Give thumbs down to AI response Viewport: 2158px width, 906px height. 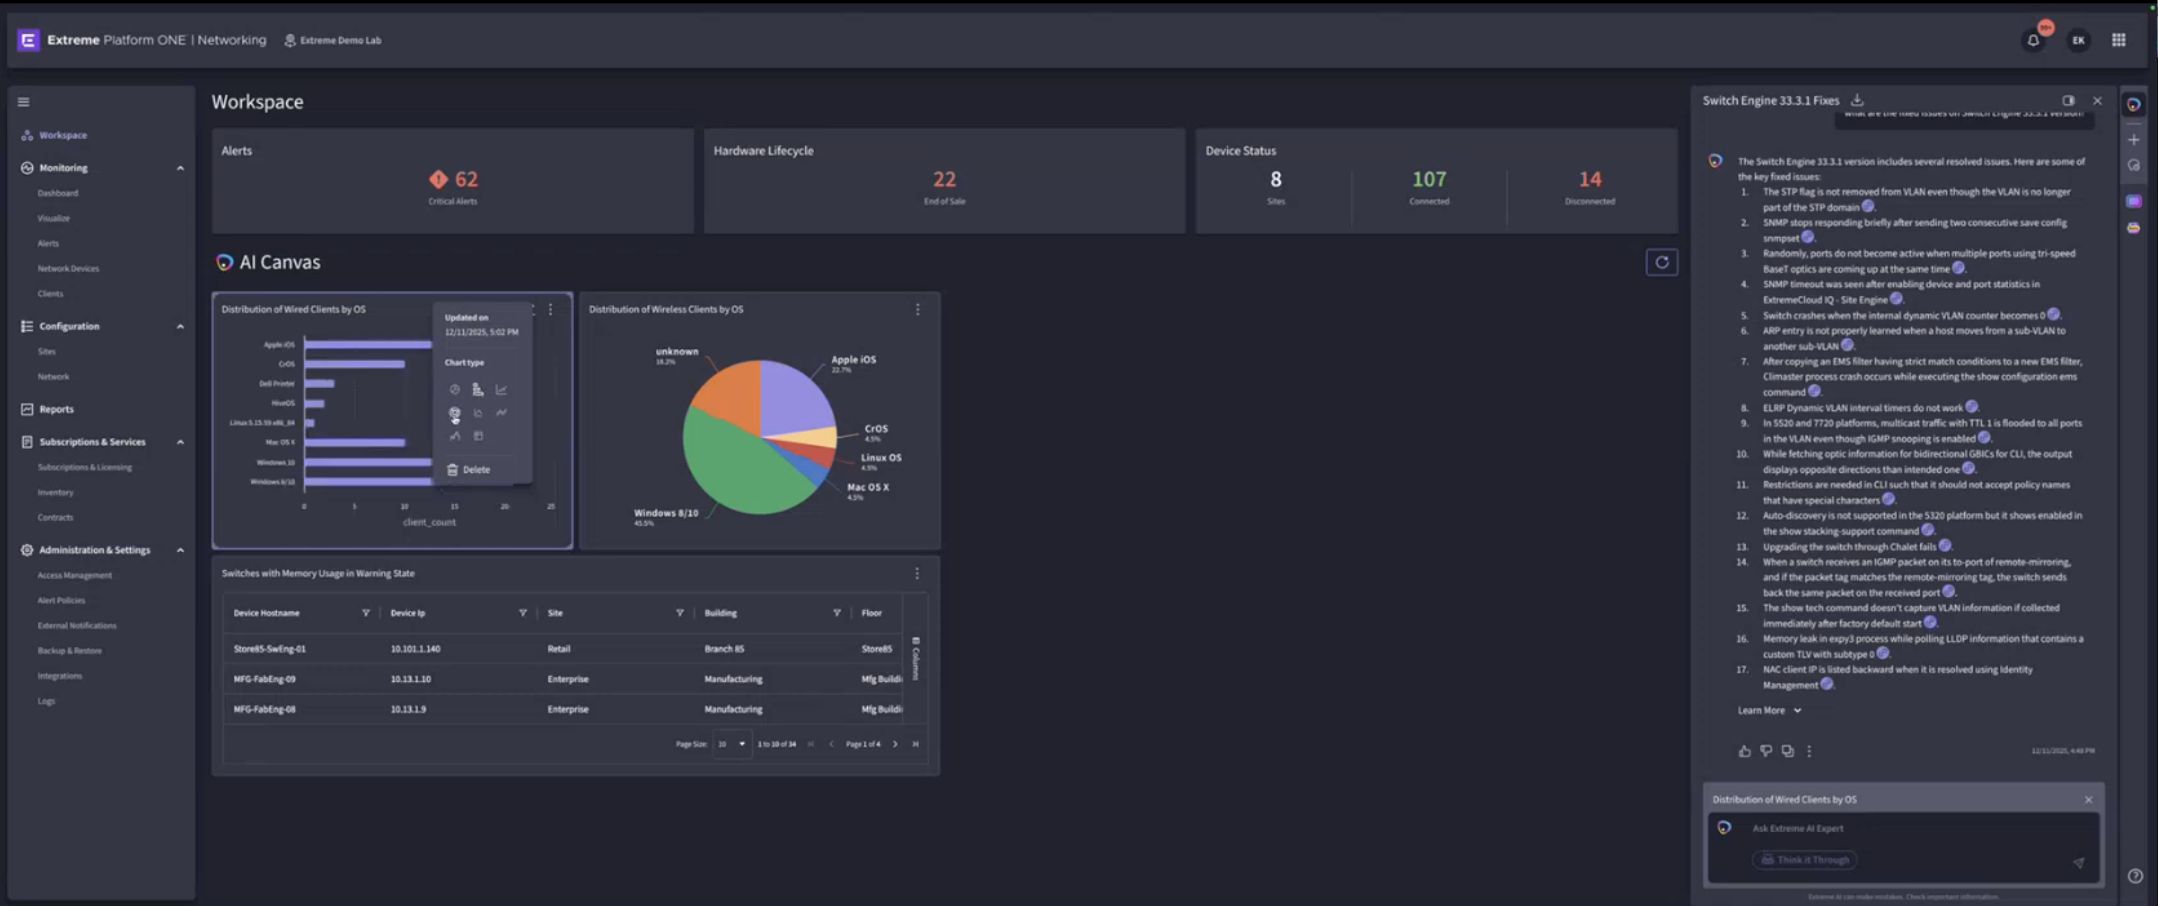click(1766, 751)
